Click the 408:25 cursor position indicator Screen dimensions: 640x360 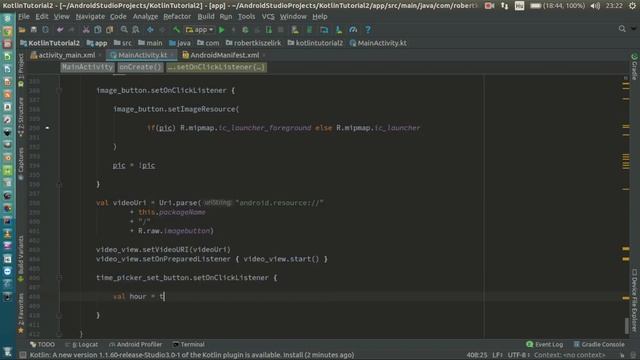477,355
